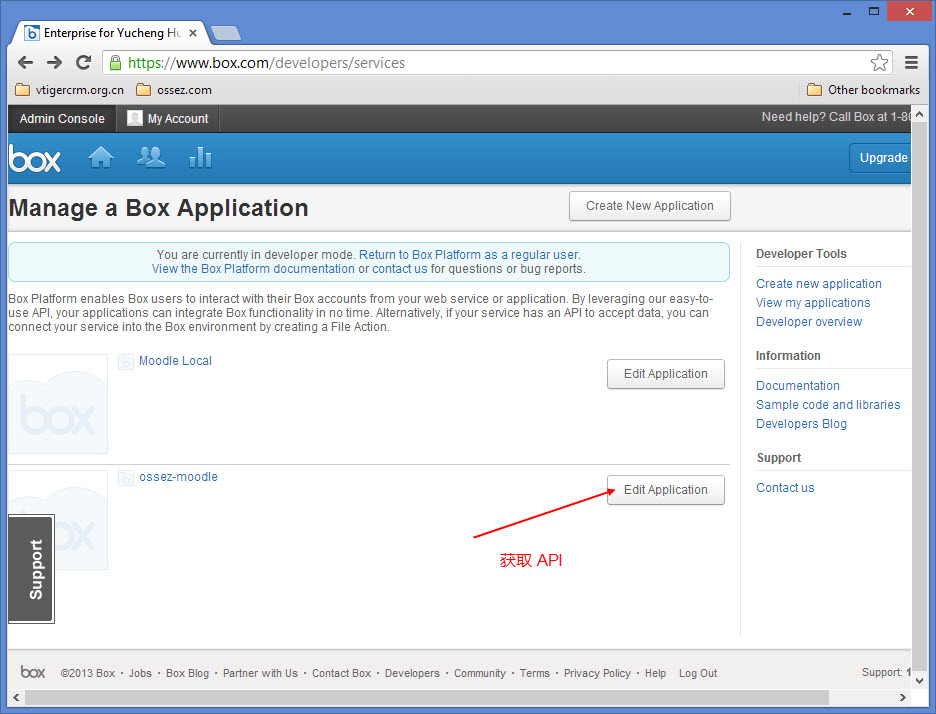Screen dimensions: 936x714
Task: Click Edit Application for Moodle Local
Action: tap(666, 374)
